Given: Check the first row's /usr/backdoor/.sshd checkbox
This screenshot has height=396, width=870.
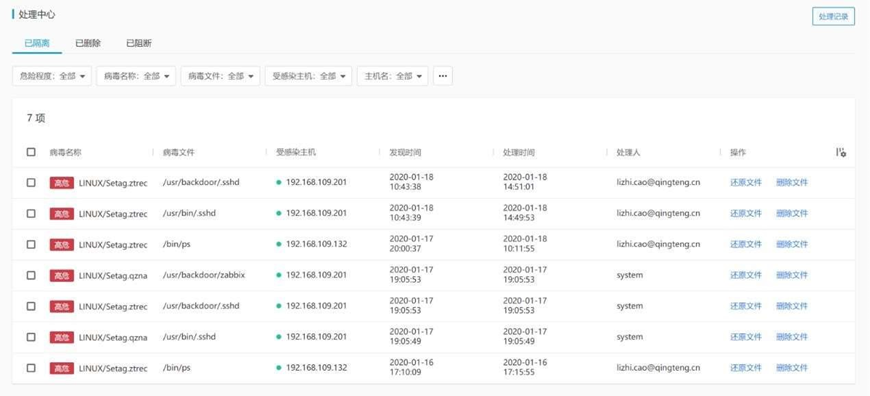Looking at the screenshot, I should pyautogui.click(x=31, y=182).
